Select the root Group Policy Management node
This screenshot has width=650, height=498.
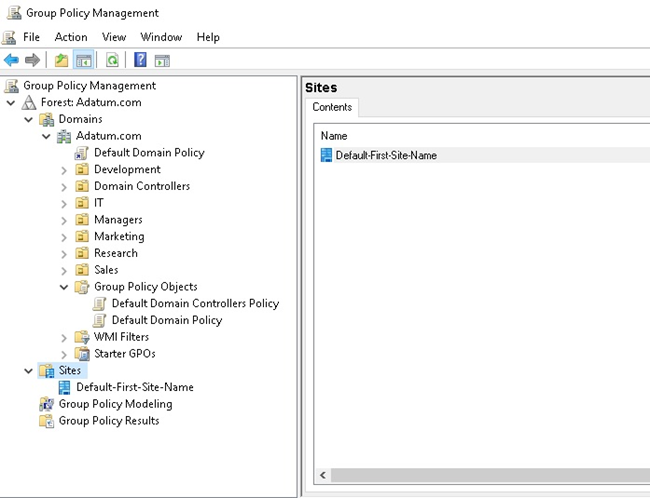(x=90, y=86)
